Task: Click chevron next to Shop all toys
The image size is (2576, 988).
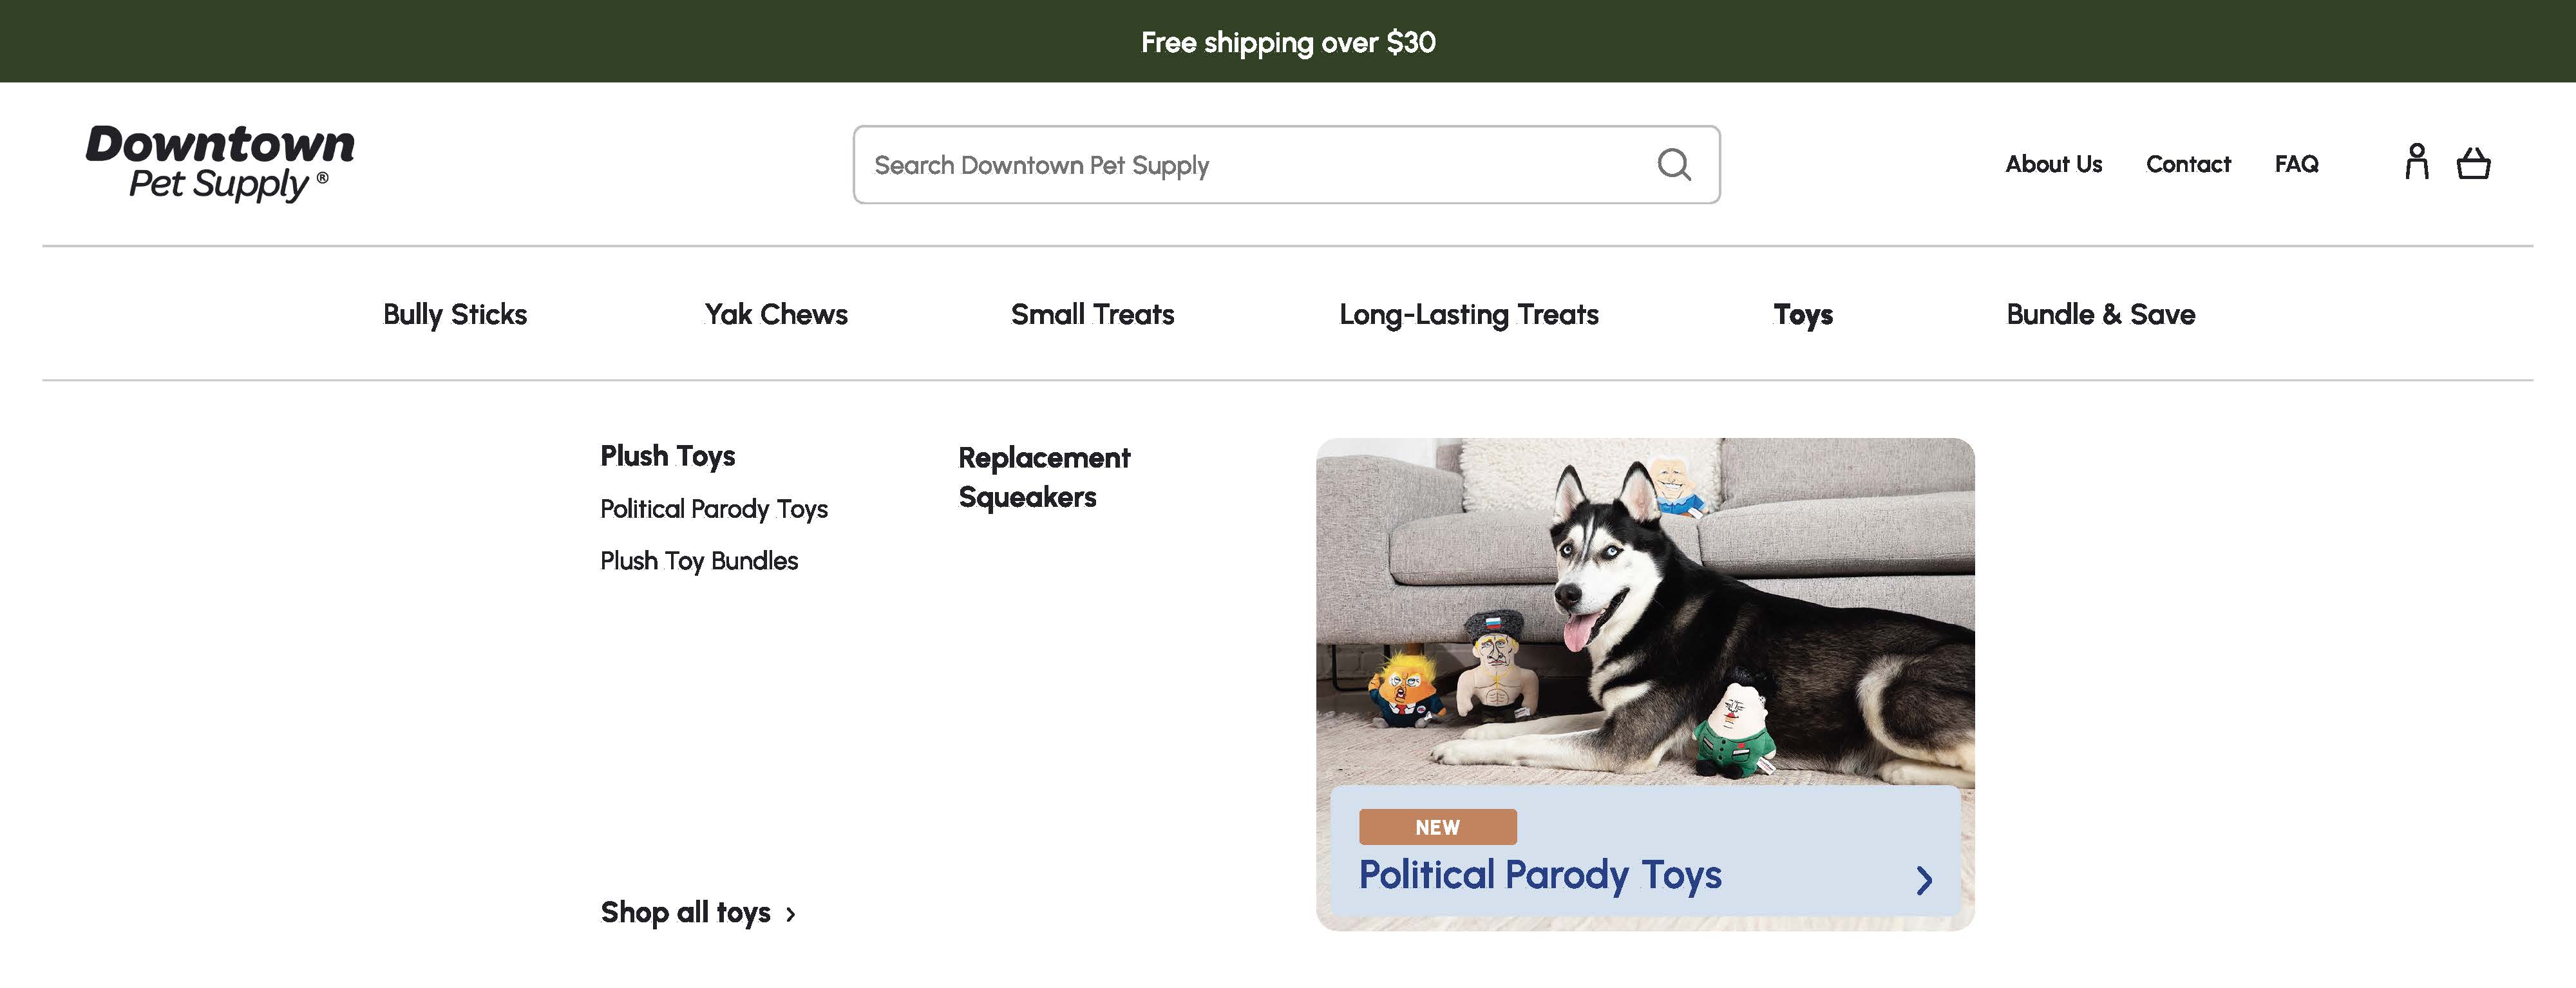Action: click(791, 914)
